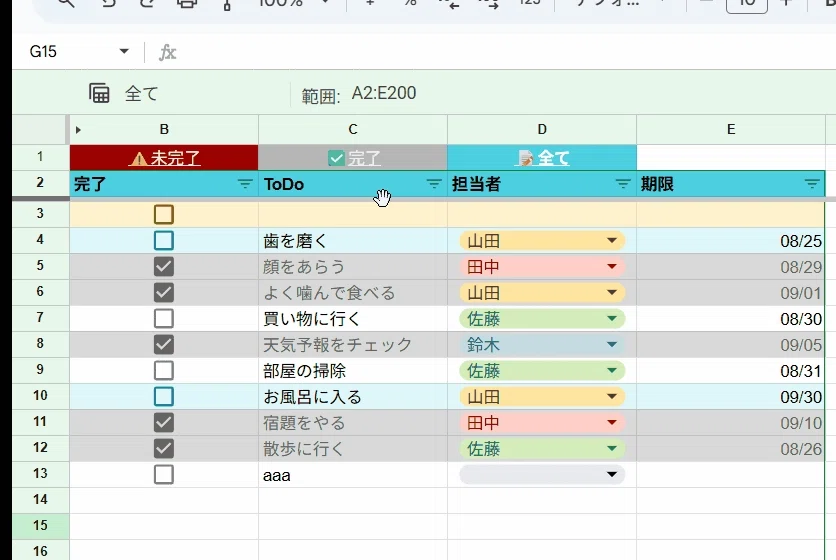Open the 全て filter view name
836x560 pixels.
(141, 94)
